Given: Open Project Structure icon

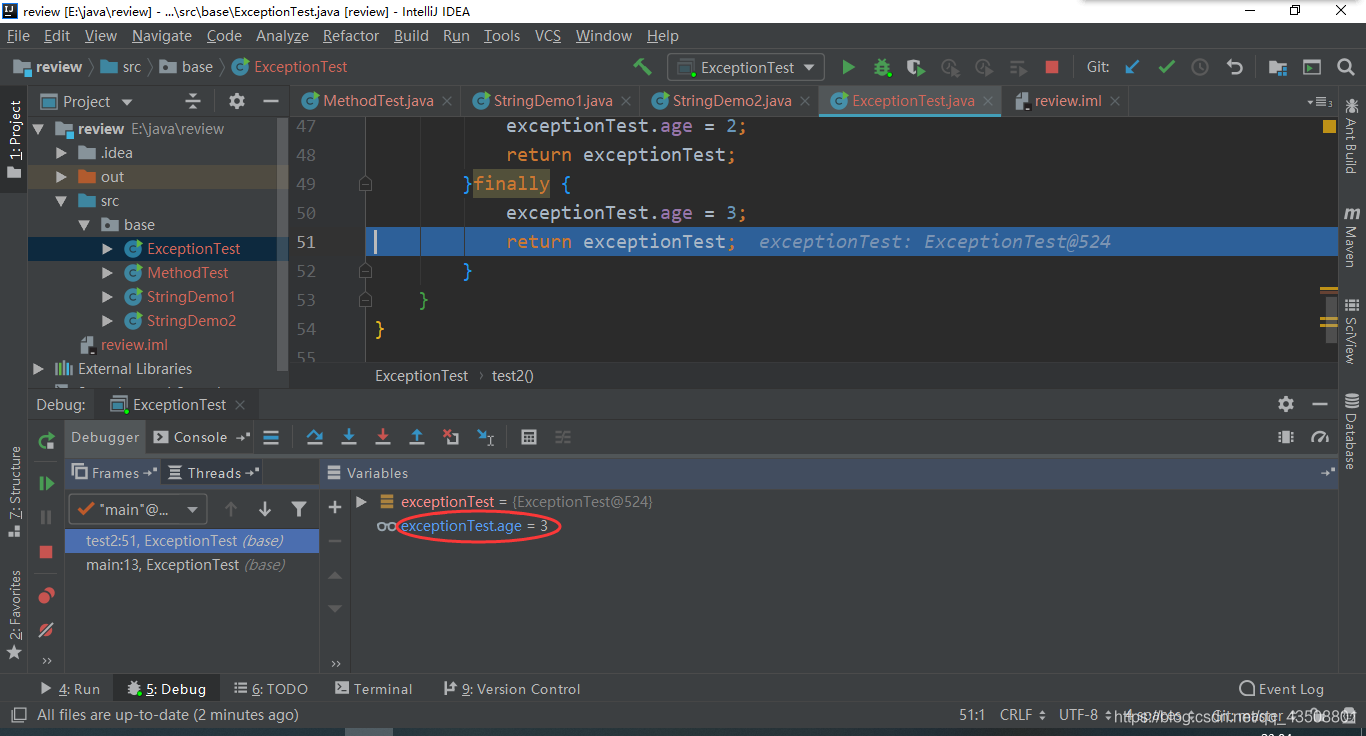Looking at the screenshot, I should point(1278,67).
